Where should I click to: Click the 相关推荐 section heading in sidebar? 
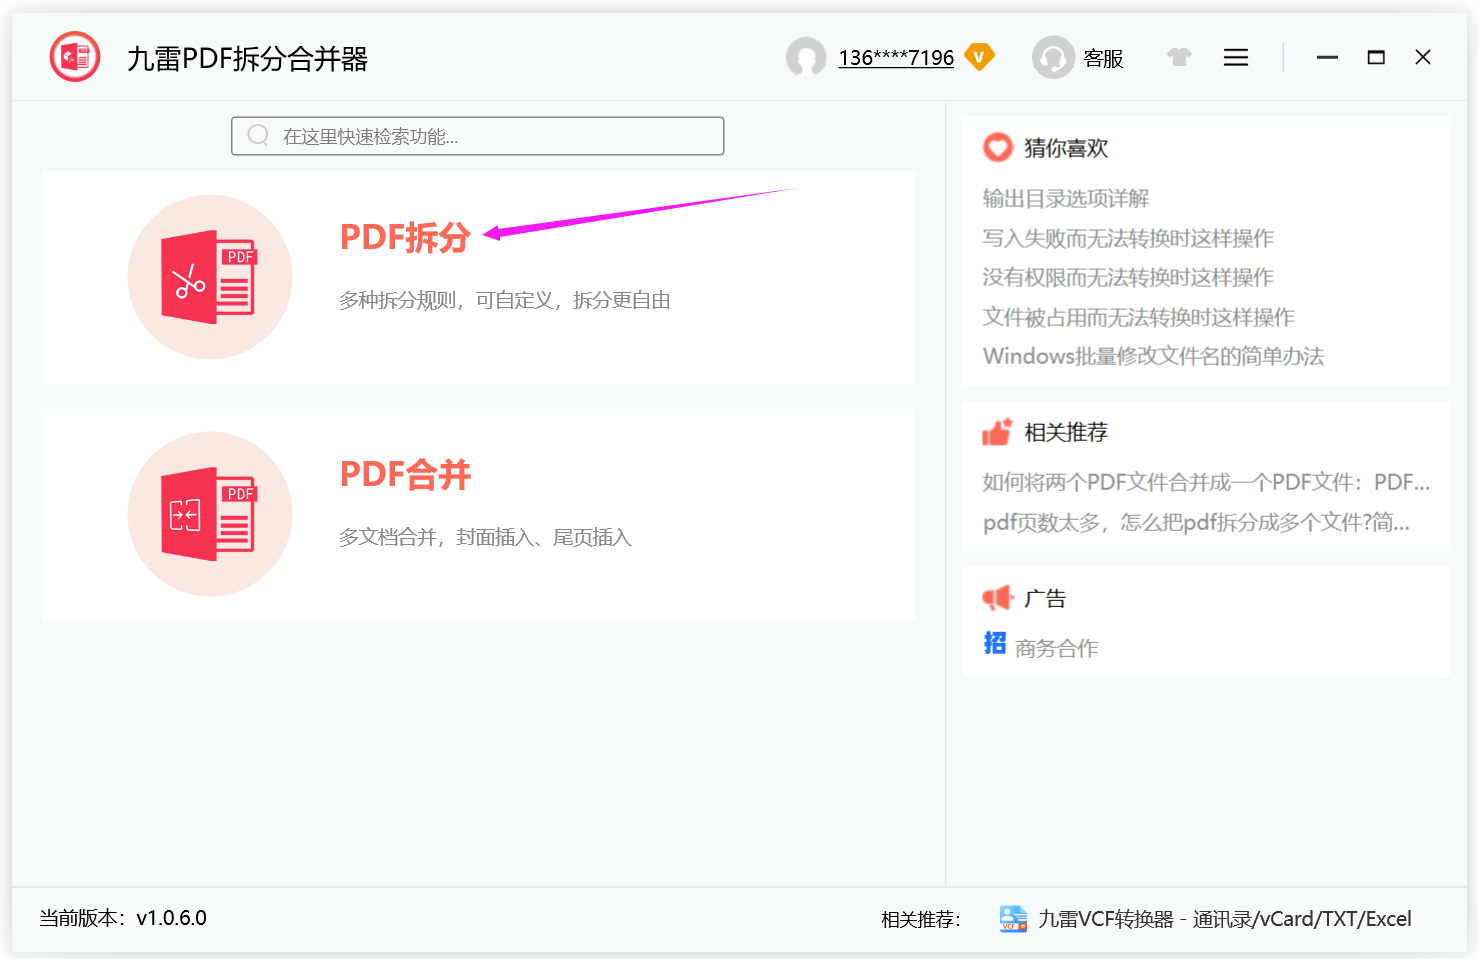click(x=1066, y=432)
